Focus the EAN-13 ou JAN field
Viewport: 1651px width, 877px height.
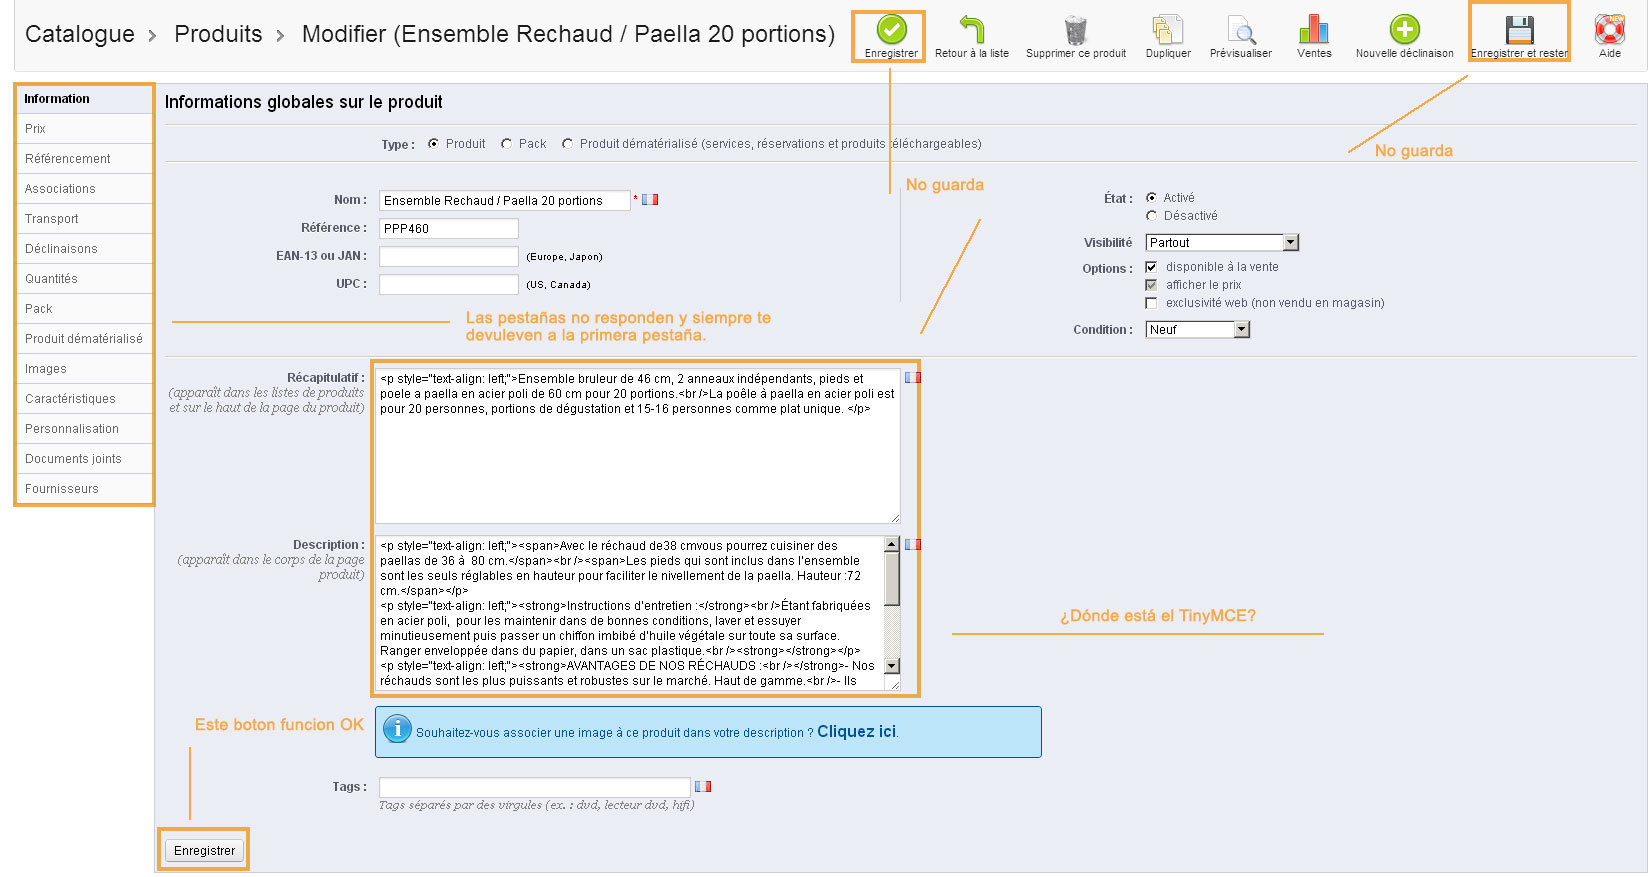point(449,256)
